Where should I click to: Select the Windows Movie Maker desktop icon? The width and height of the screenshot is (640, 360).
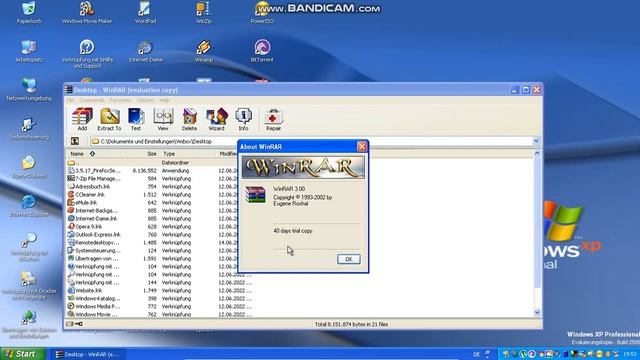coord(87,13)
